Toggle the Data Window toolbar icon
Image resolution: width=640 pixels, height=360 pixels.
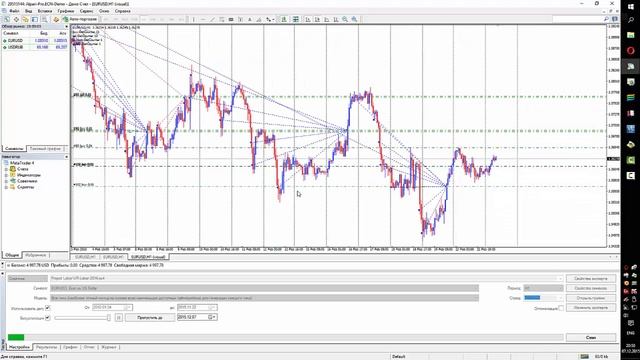(x=35, y=19)
